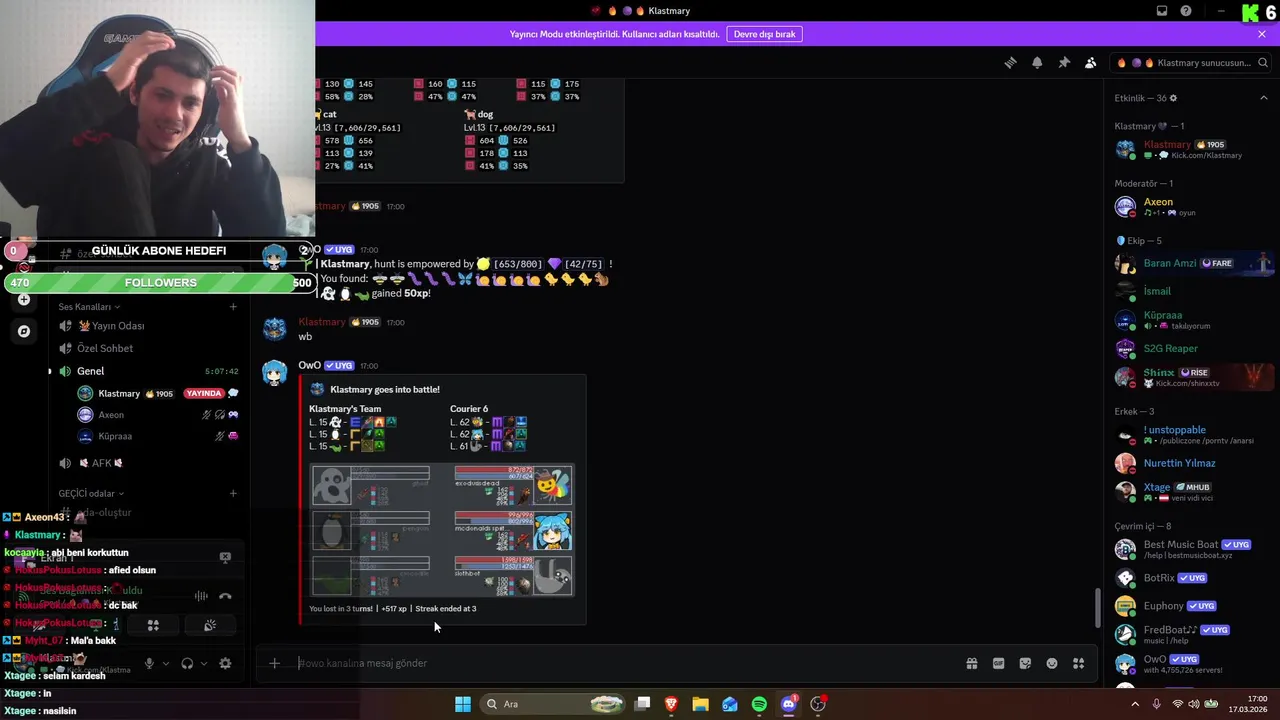
Task: Close the purple Yayıncı Modu banner
Action: coord(1262,34)
